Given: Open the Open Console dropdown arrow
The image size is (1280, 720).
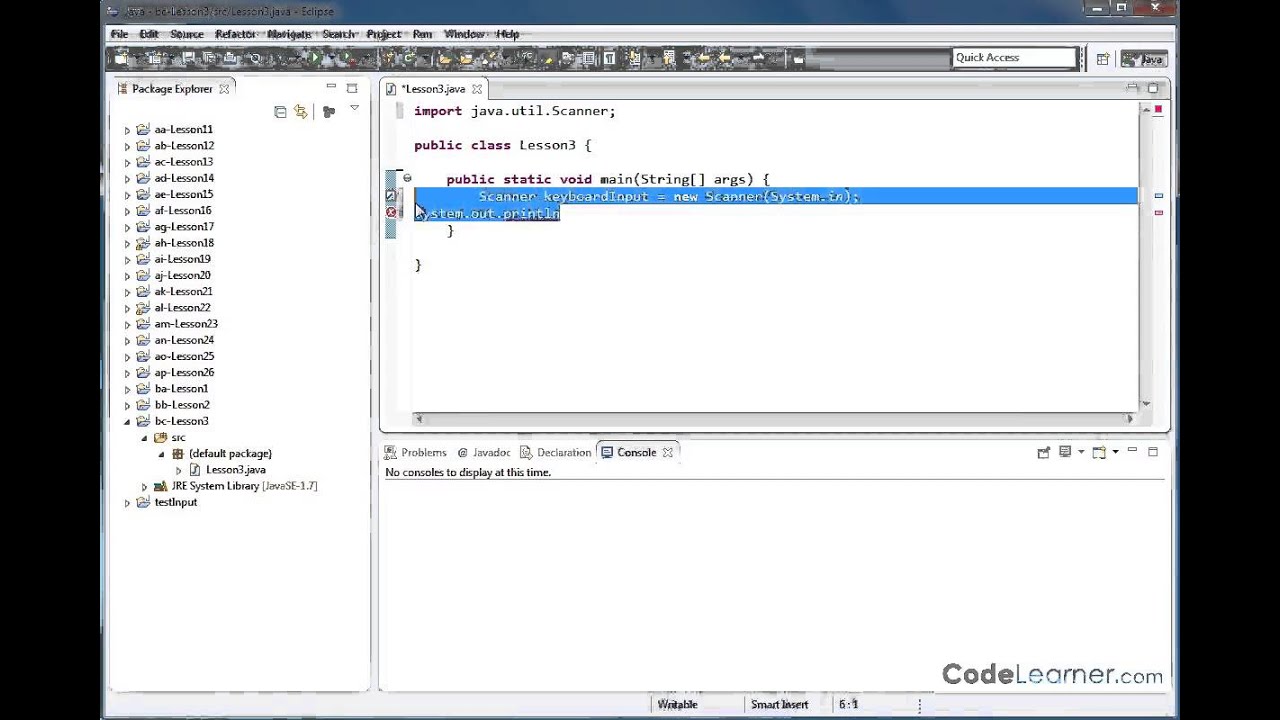Looking at the screenshot, I should tap(1115, 452).
